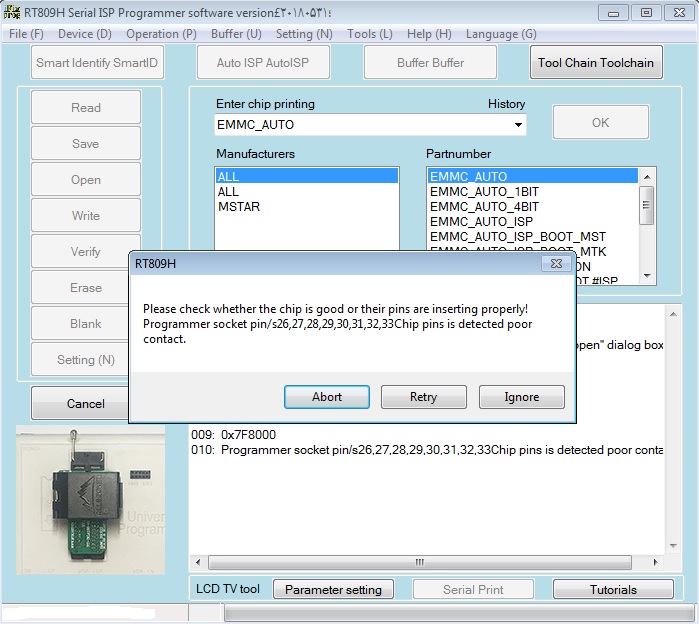Viewport: 699px width, 624px height.
Task: Click Partnumber list scroll down arrow
Action: pos(647,276)
